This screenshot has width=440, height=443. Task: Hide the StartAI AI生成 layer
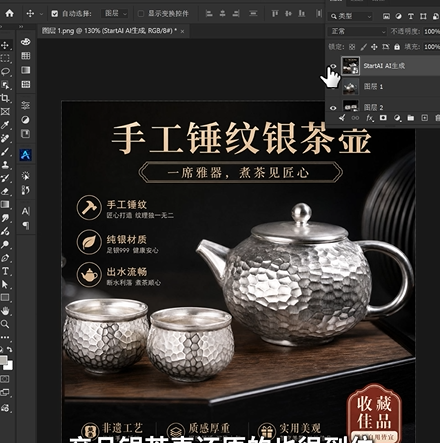click(x=333, y=66)
